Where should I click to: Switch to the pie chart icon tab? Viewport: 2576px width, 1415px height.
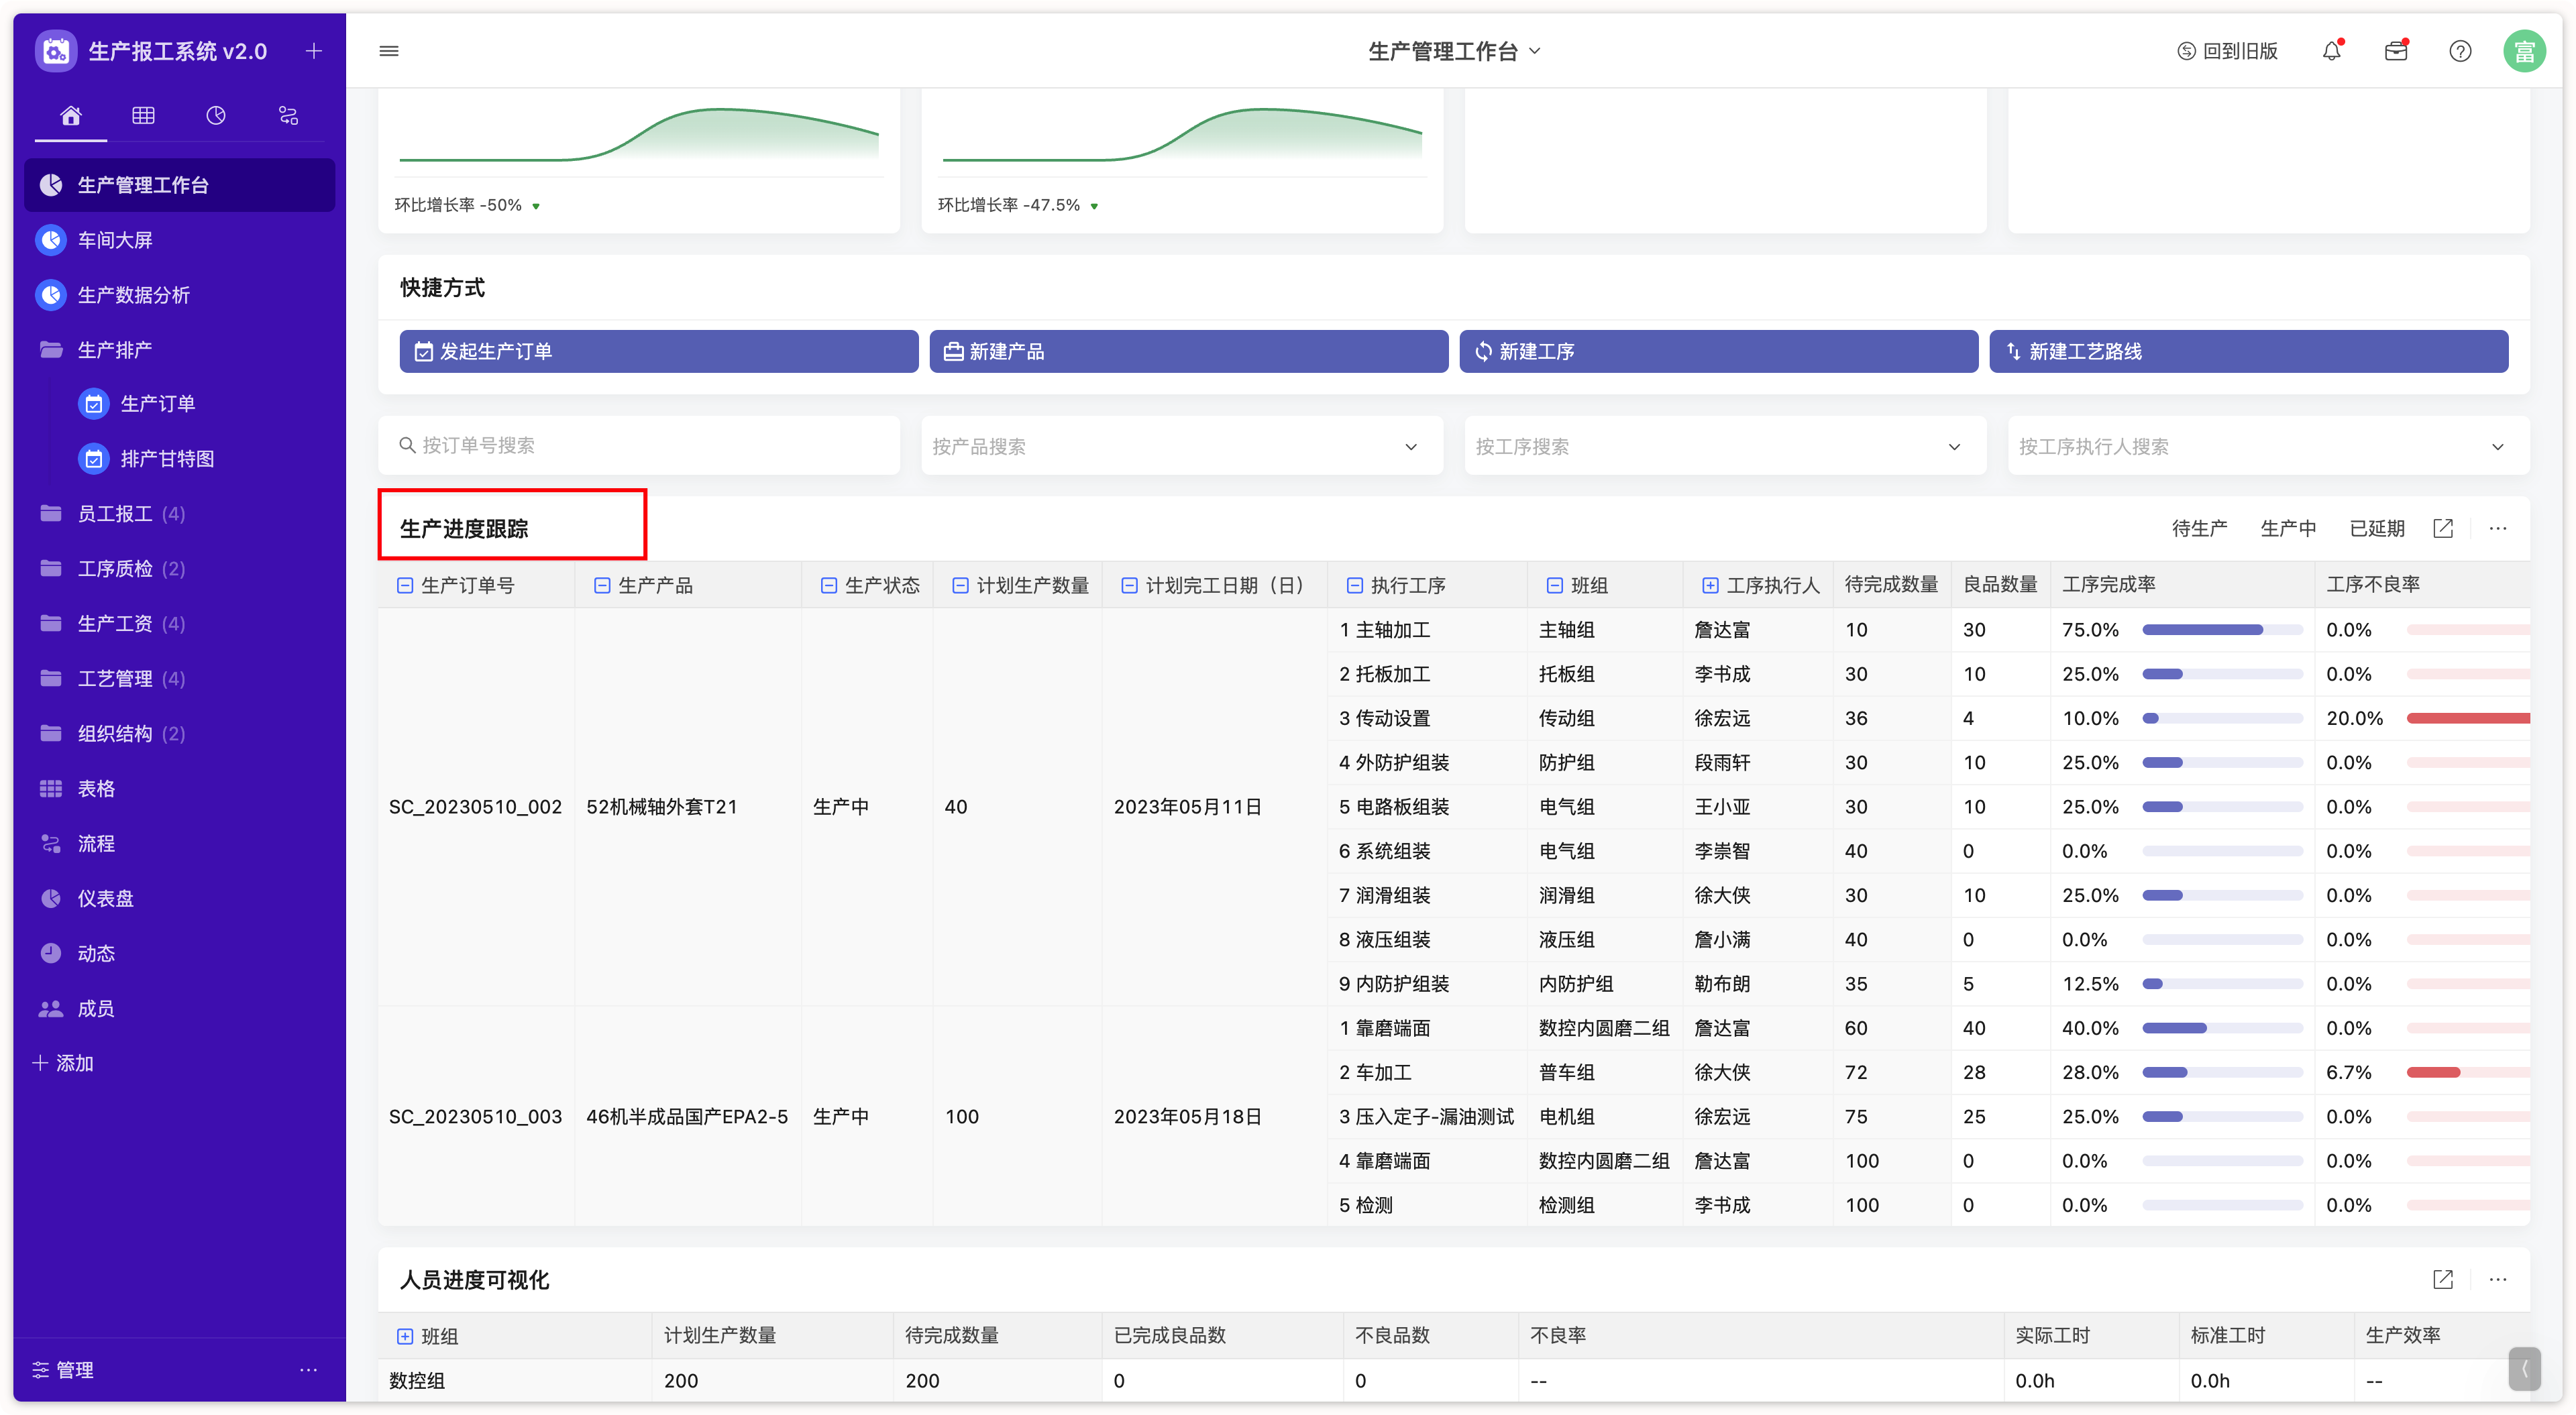click(216, 116)
